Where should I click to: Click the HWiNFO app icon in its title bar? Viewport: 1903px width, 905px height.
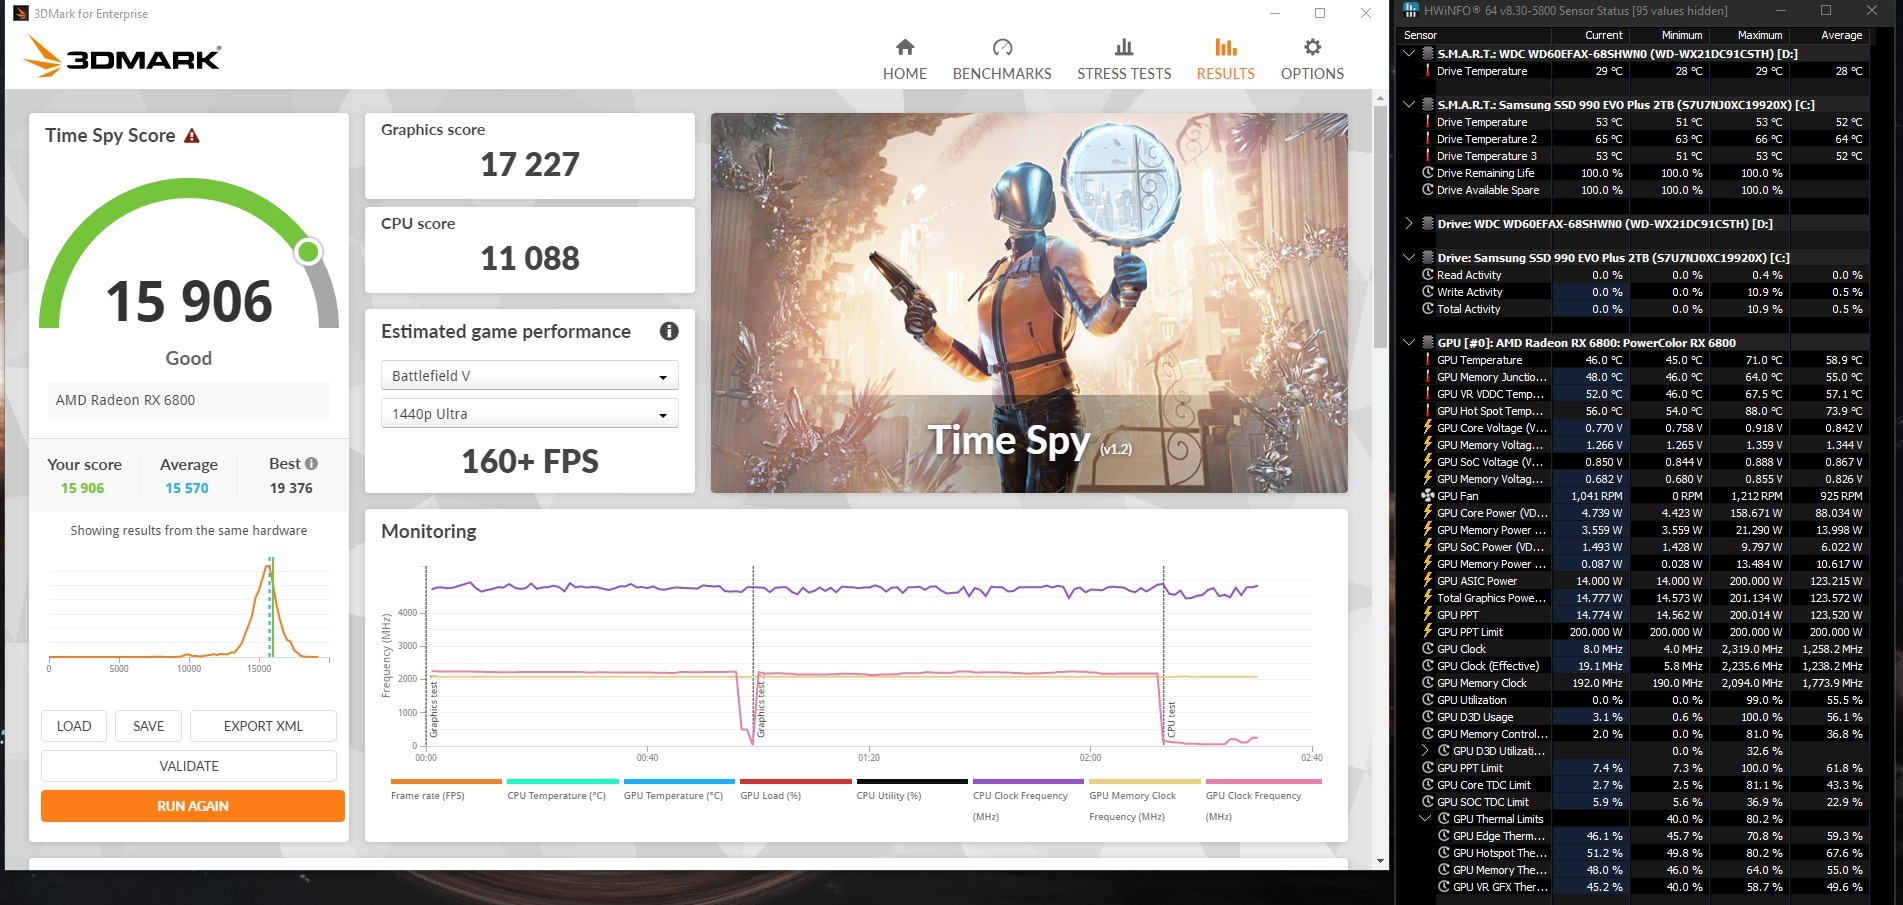[x=1411, y=11]
